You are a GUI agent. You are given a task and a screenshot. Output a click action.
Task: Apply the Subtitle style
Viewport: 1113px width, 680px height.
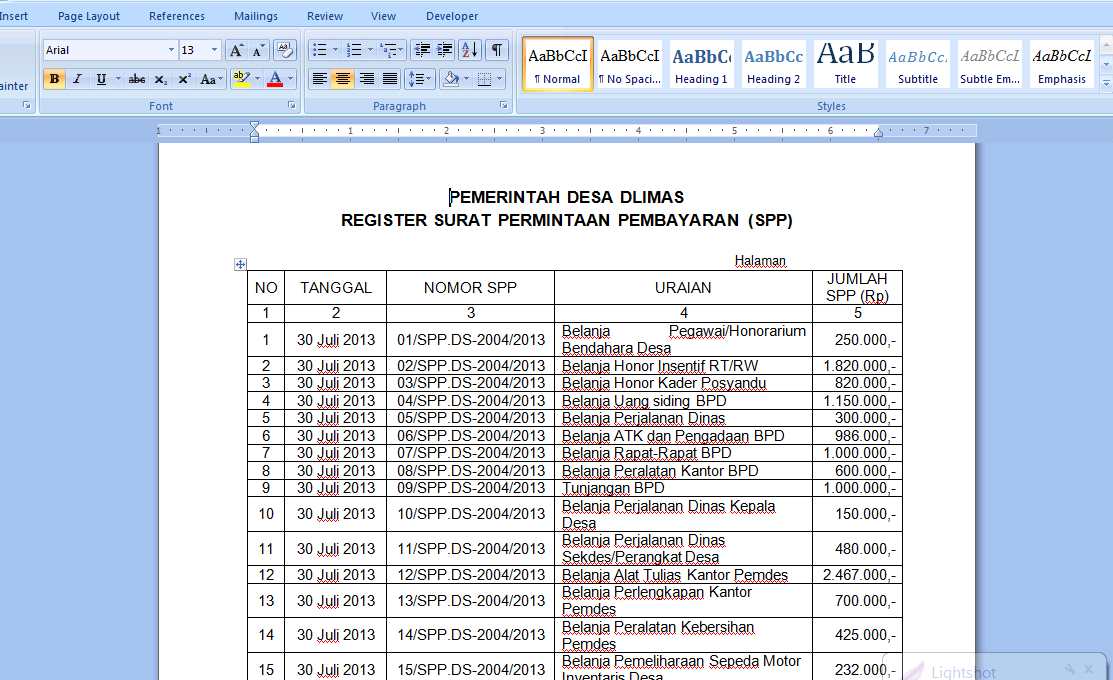pyautogui.click(x=918, y=64)
